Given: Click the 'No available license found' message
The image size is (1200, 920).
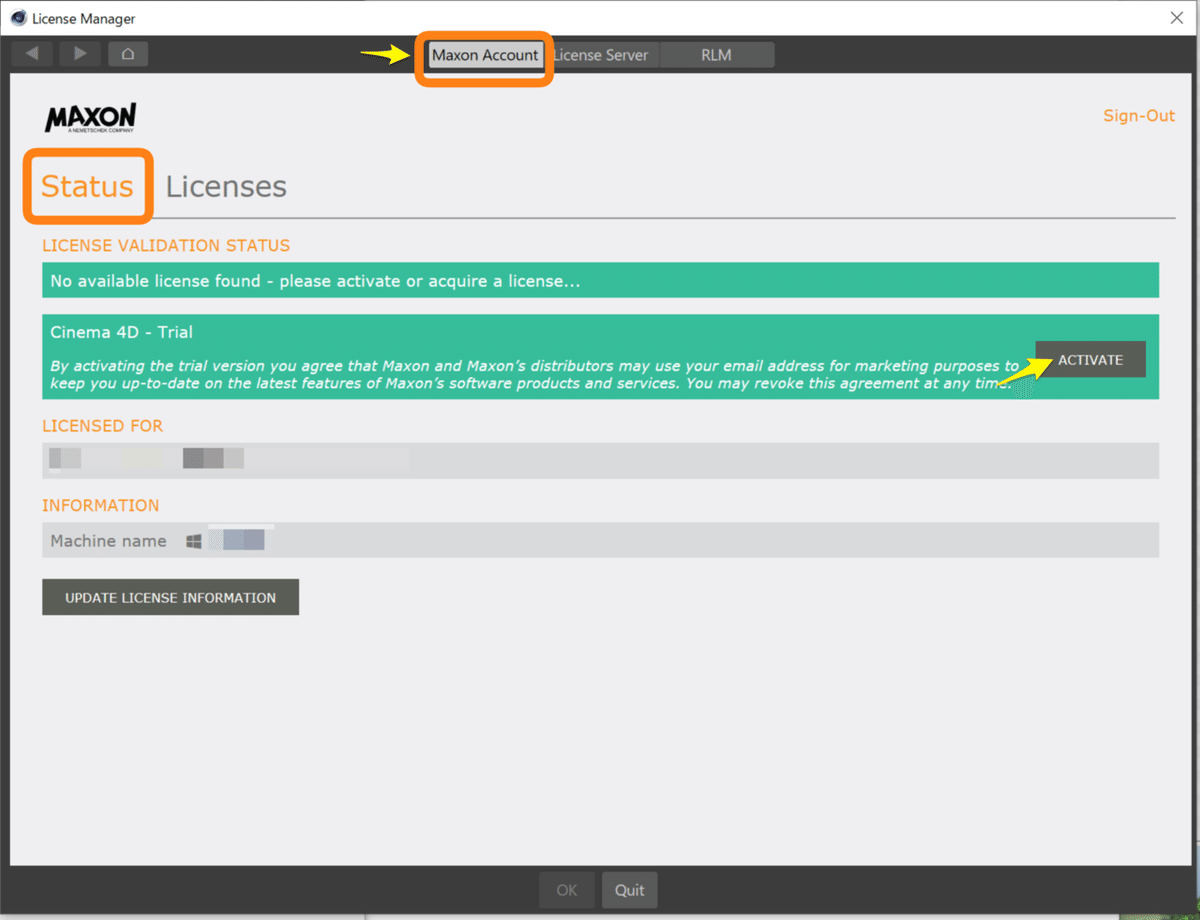Looking at the screenshot, I should click(600, 281).
